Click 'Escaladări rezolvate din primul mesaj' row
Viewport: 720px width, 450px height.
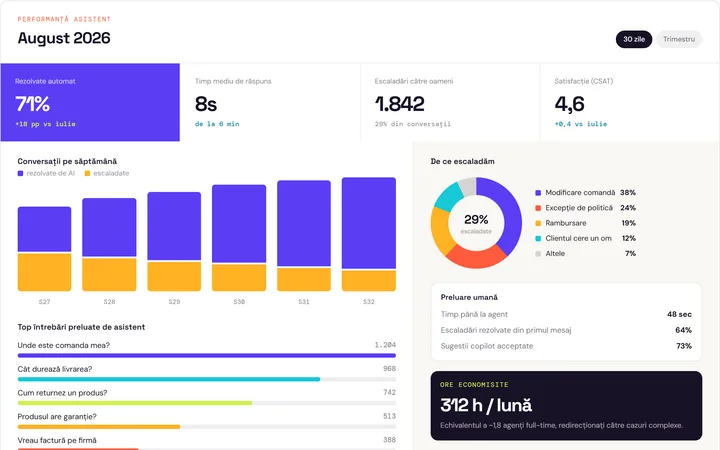[x=566, y=330]
